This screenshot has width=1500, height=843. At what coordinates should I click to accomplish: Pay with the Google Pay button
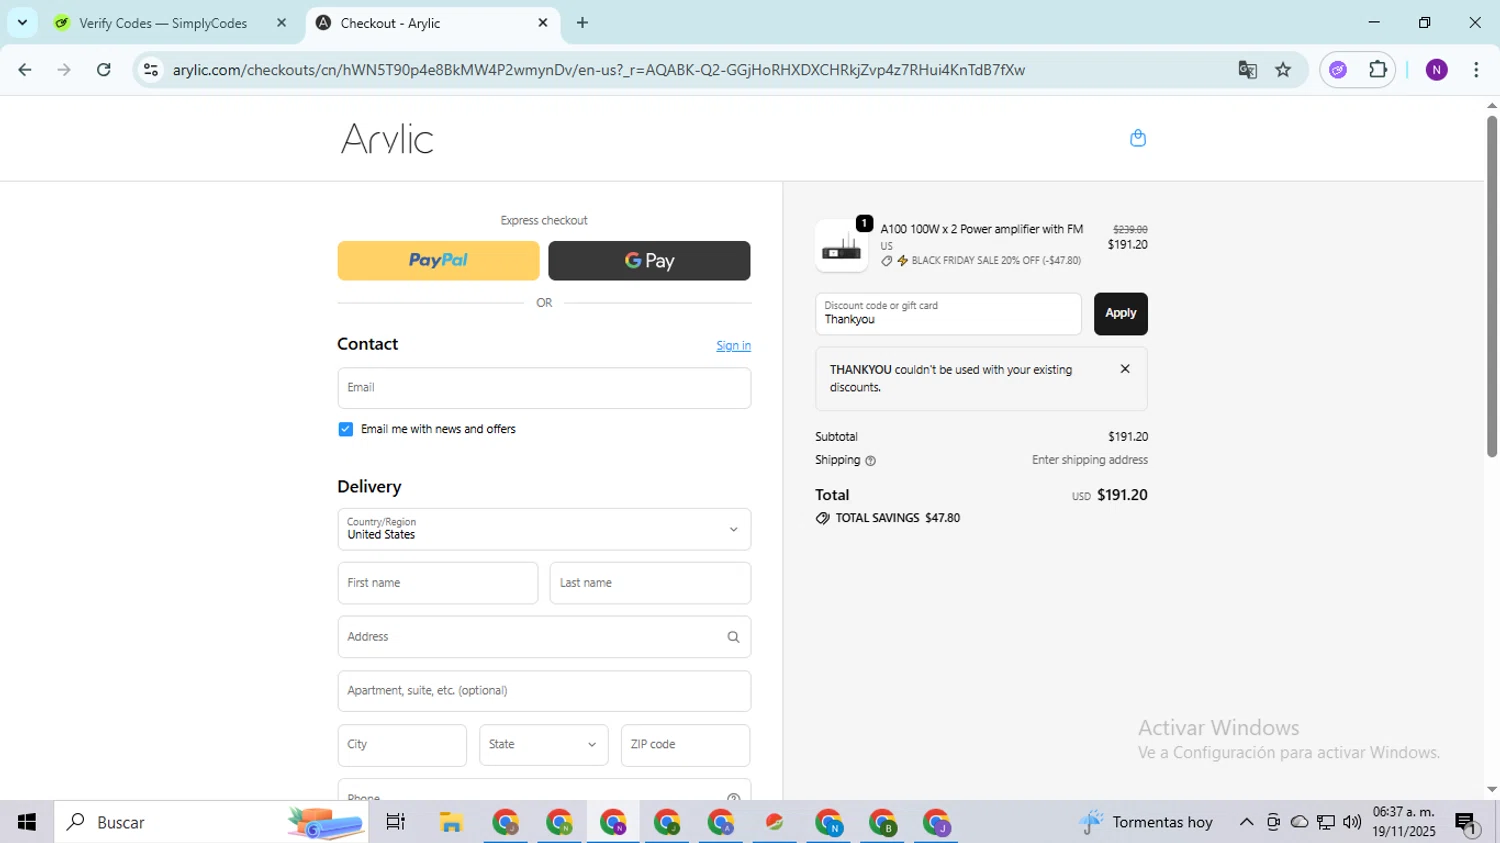click(649, 260)
